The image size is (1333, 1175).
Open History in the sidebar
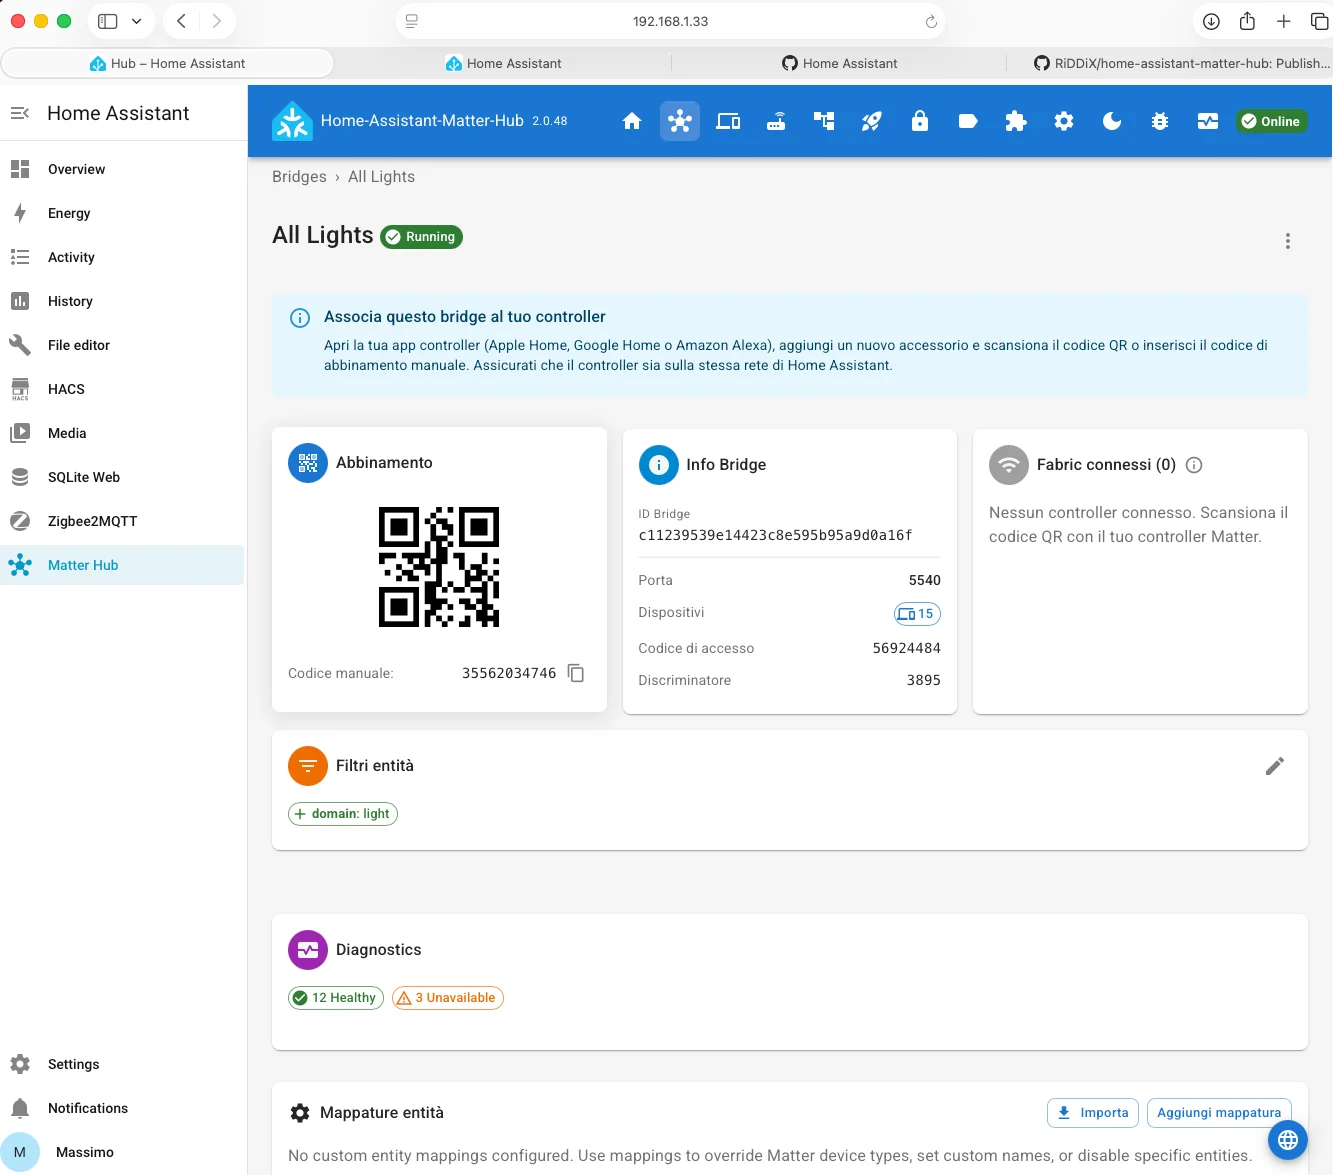tap(122, 301)
